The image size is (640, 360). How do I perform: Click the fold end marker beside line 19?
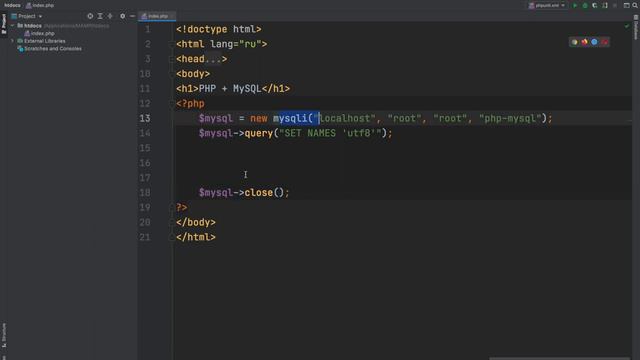point(171,207)
